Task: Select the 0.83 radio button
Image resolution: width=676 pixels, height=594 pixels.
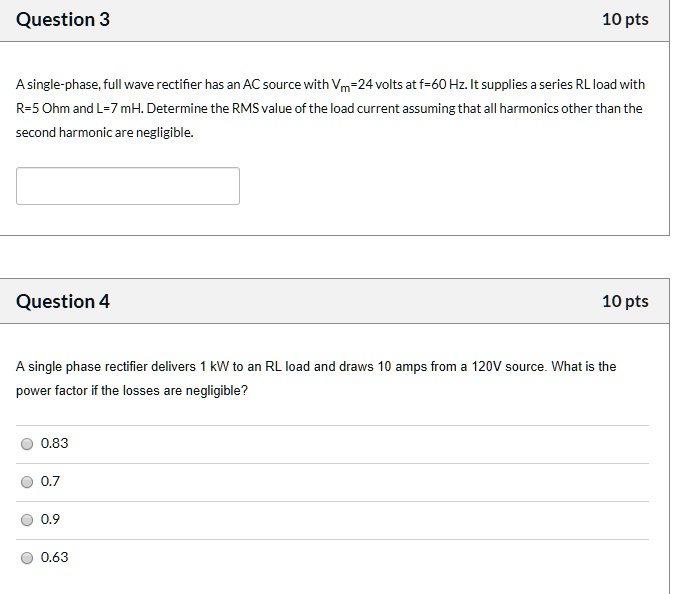Action: click(27, 444)
